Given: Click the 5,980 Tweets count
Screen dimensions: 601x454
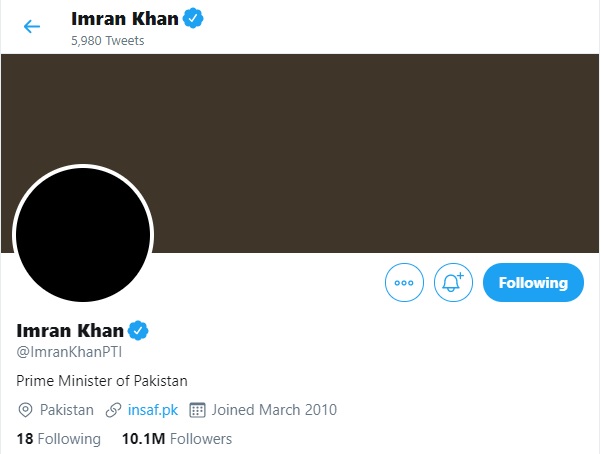Looking at the screenshot, I should (x=107, y=41).
